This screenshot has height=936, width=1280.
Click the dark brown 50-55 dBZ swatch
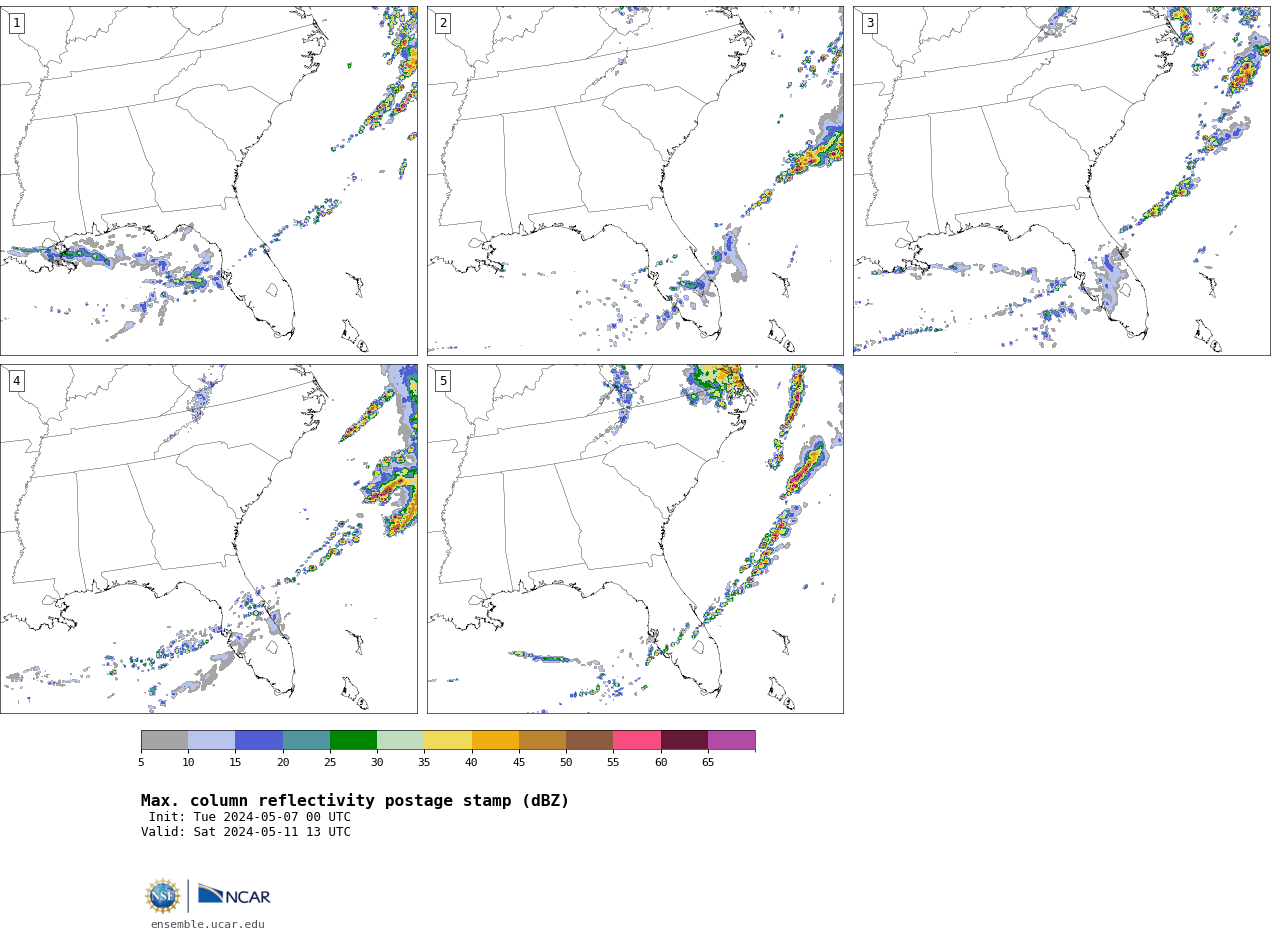[590, 740]
